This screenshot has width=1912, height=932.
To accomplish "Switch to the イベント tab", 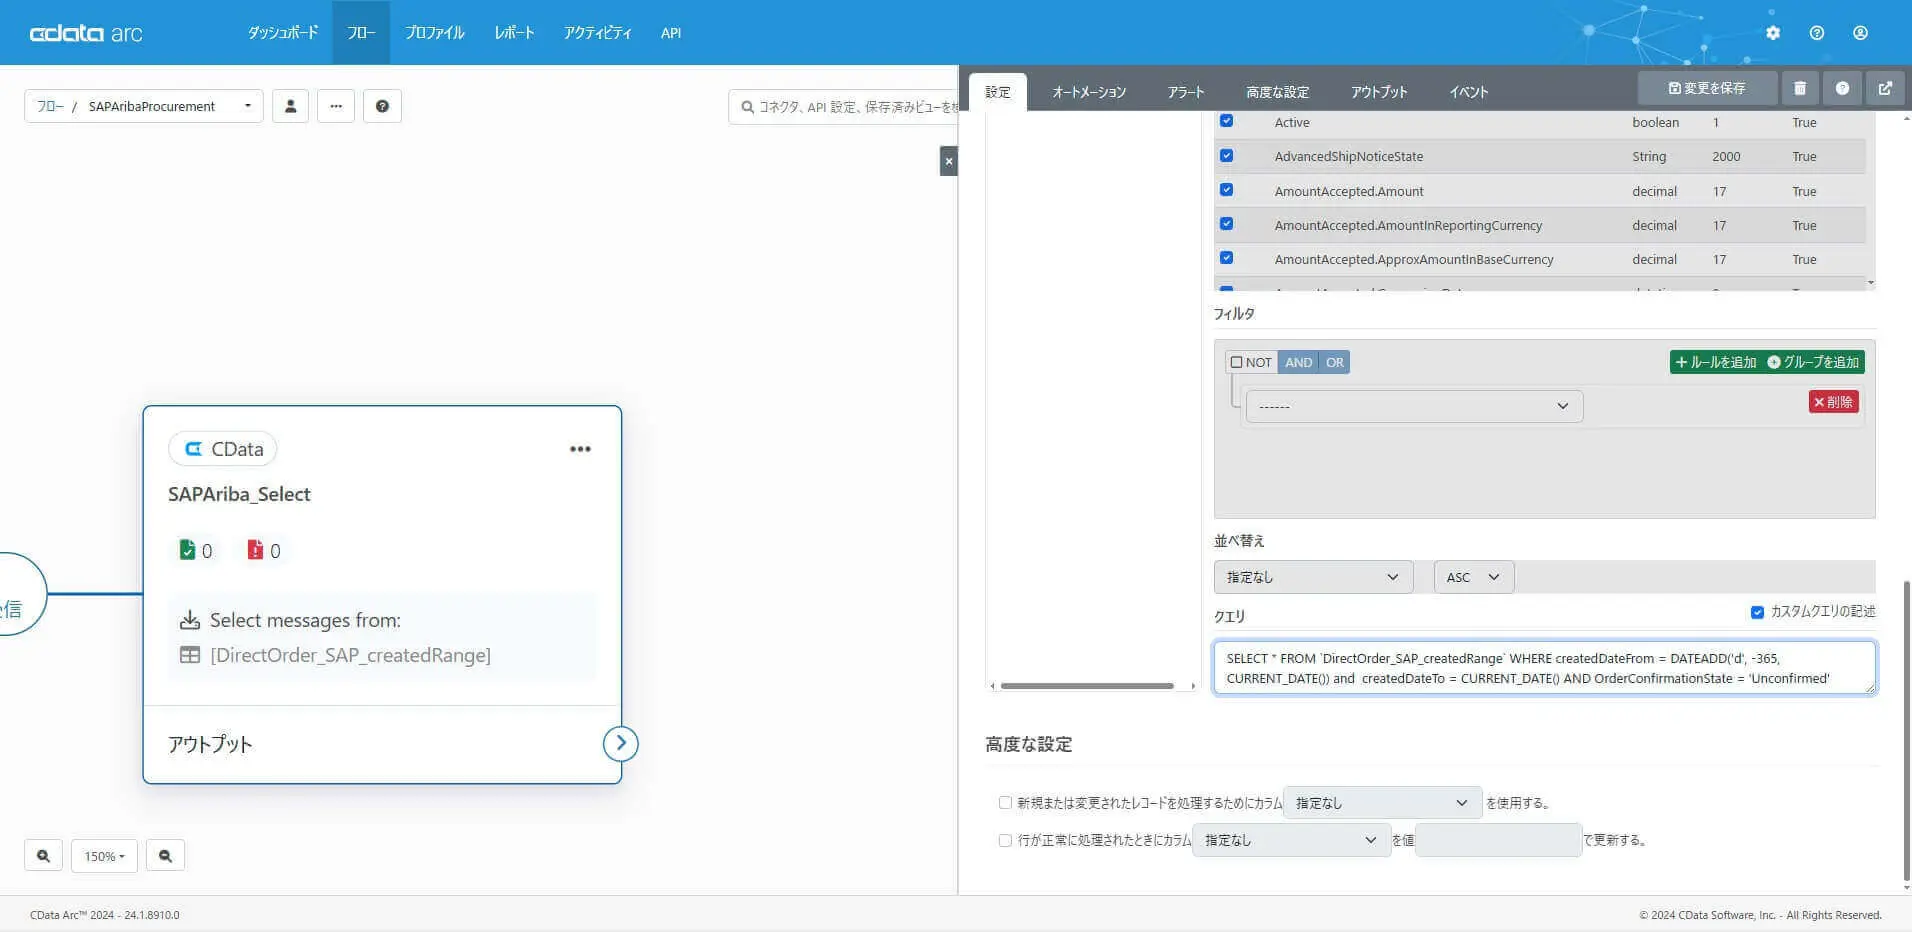I will click(1469, 92).
